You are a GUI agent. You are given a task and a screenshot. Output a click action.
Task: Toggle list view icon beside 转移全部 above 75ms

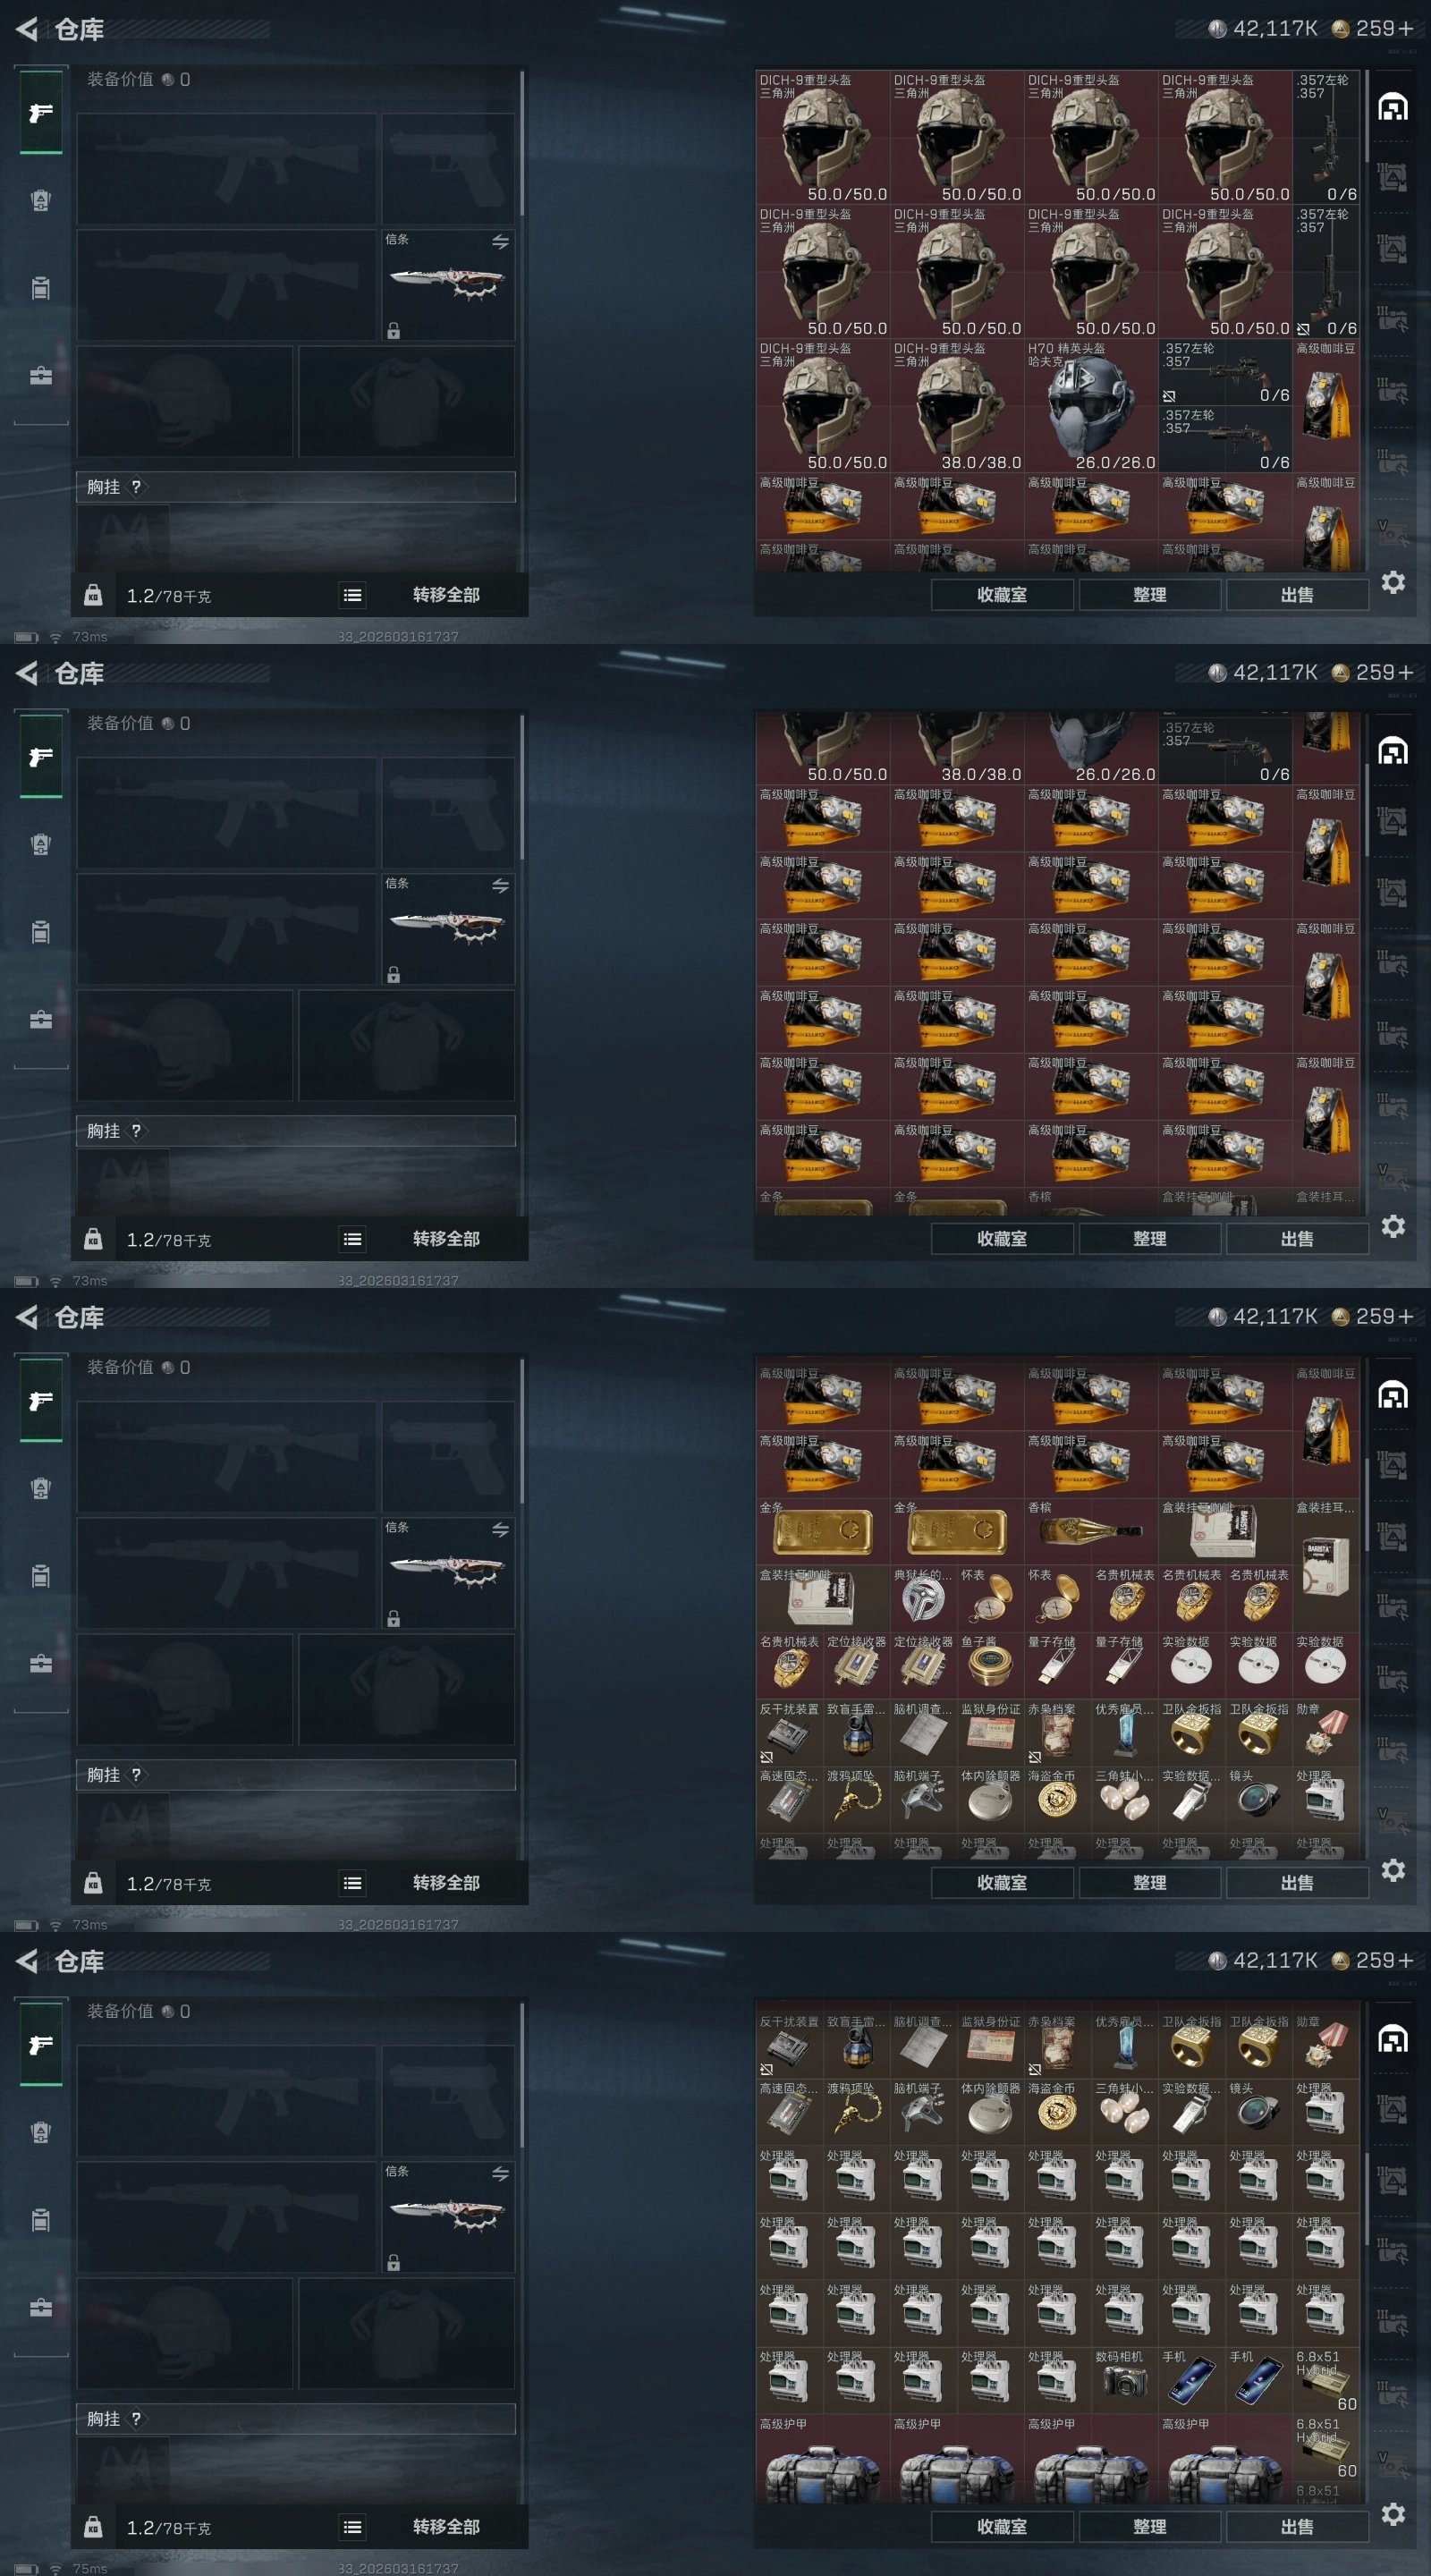point(352,2526)
